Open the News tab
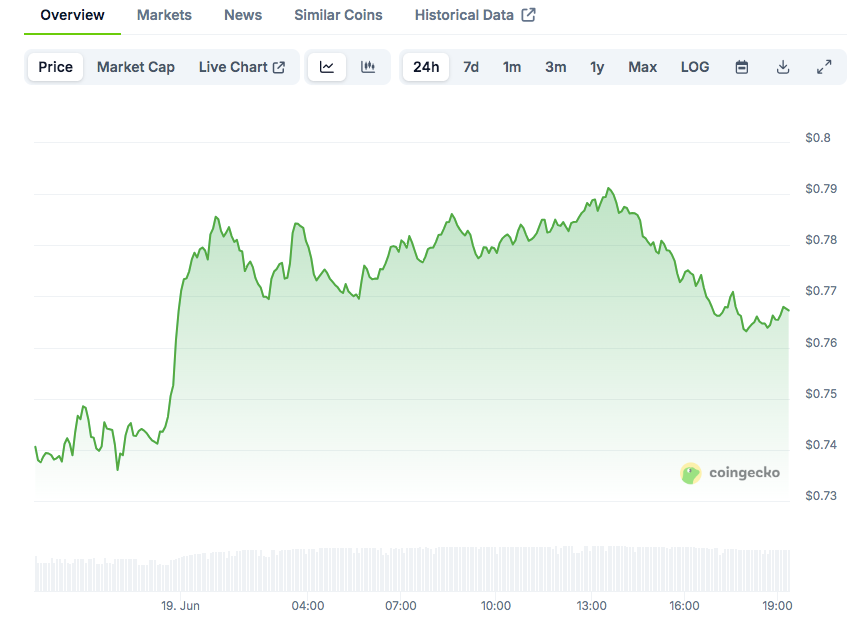Viewport: 860px width, 625px height. 243,15
